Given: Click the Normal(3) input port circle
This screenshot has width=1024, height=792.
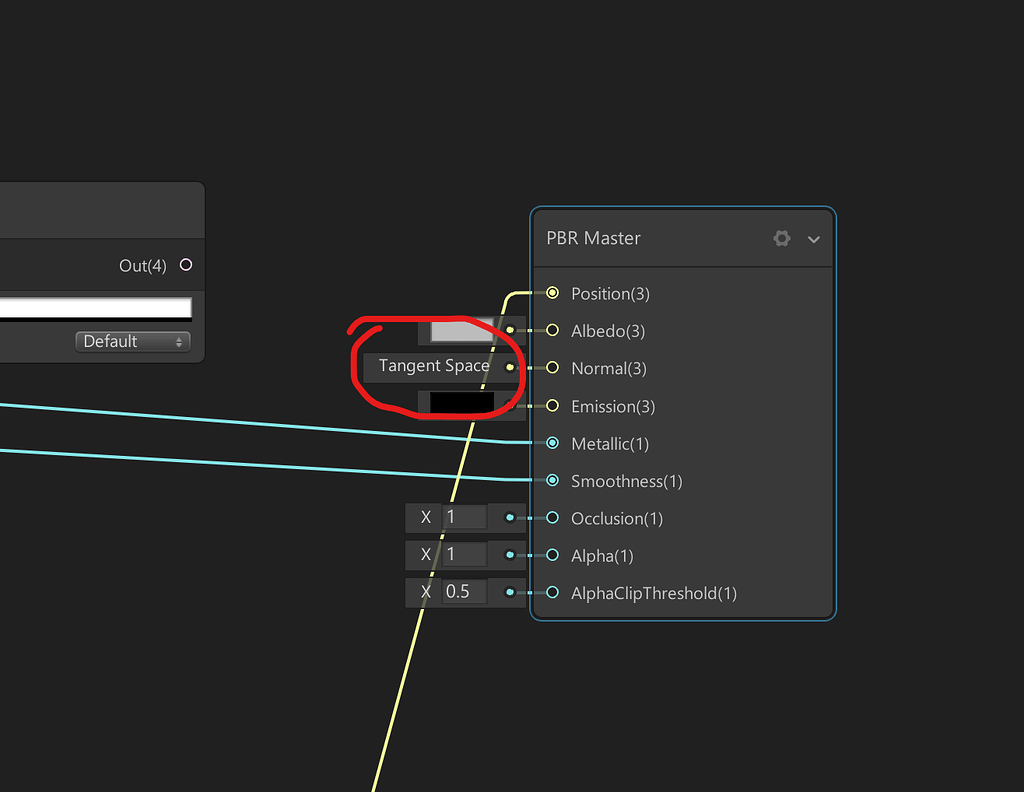Looking at the screenshot, I should tap(552, 368).
